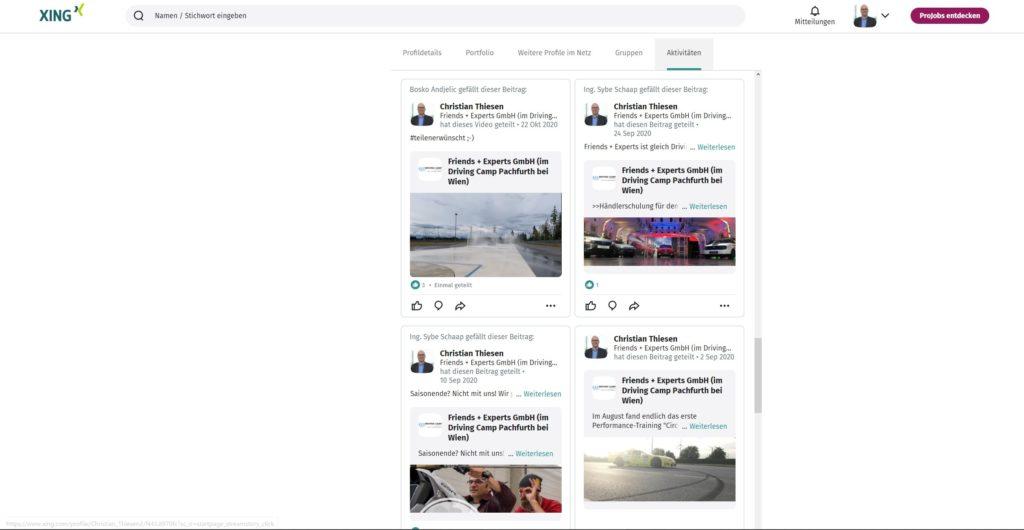Viewport: 1024px width, 530px height.
Task: Switch to Portfolio tab
Action: point(479,53)
